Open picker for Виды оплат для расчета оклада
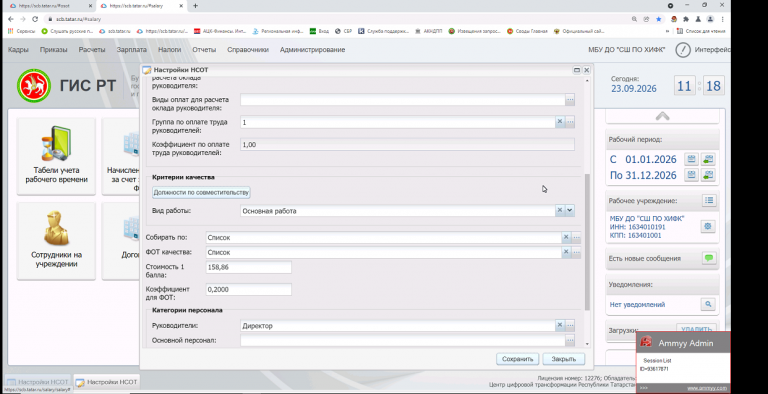This screenshot has height=394, width=768. (x=570, y=99)
